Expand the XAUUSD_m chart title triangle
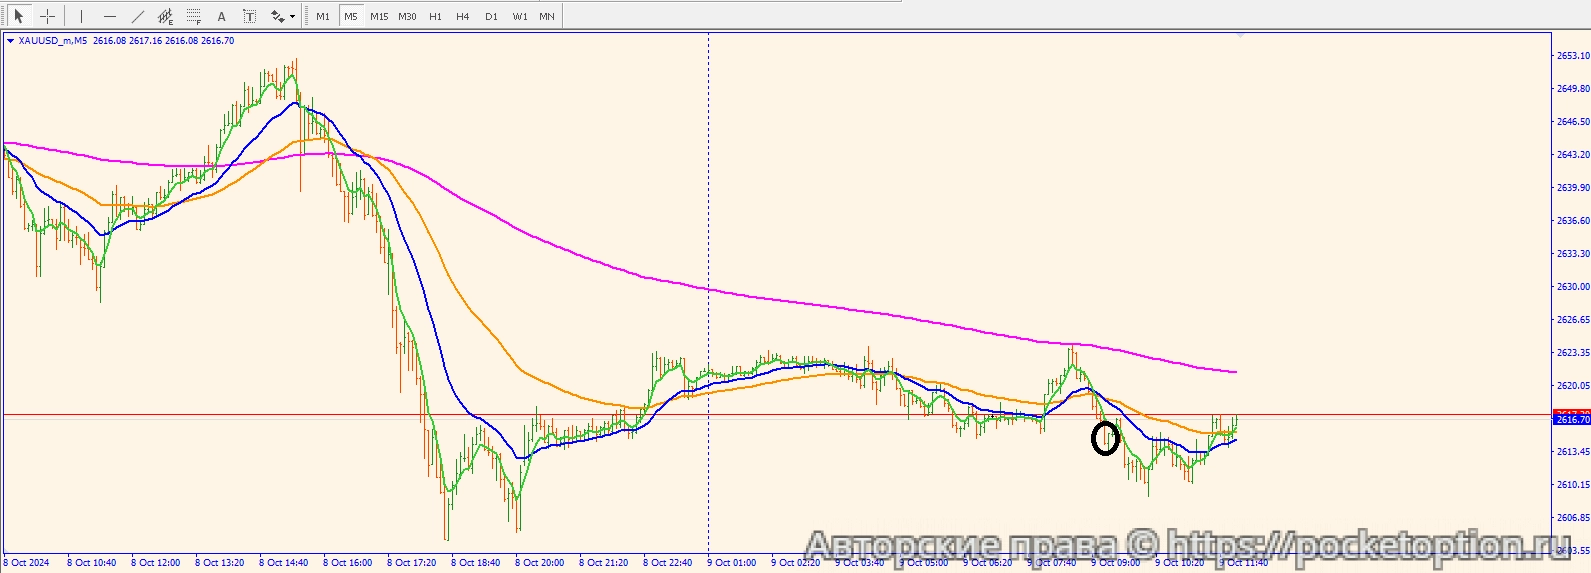 [10, 41]
